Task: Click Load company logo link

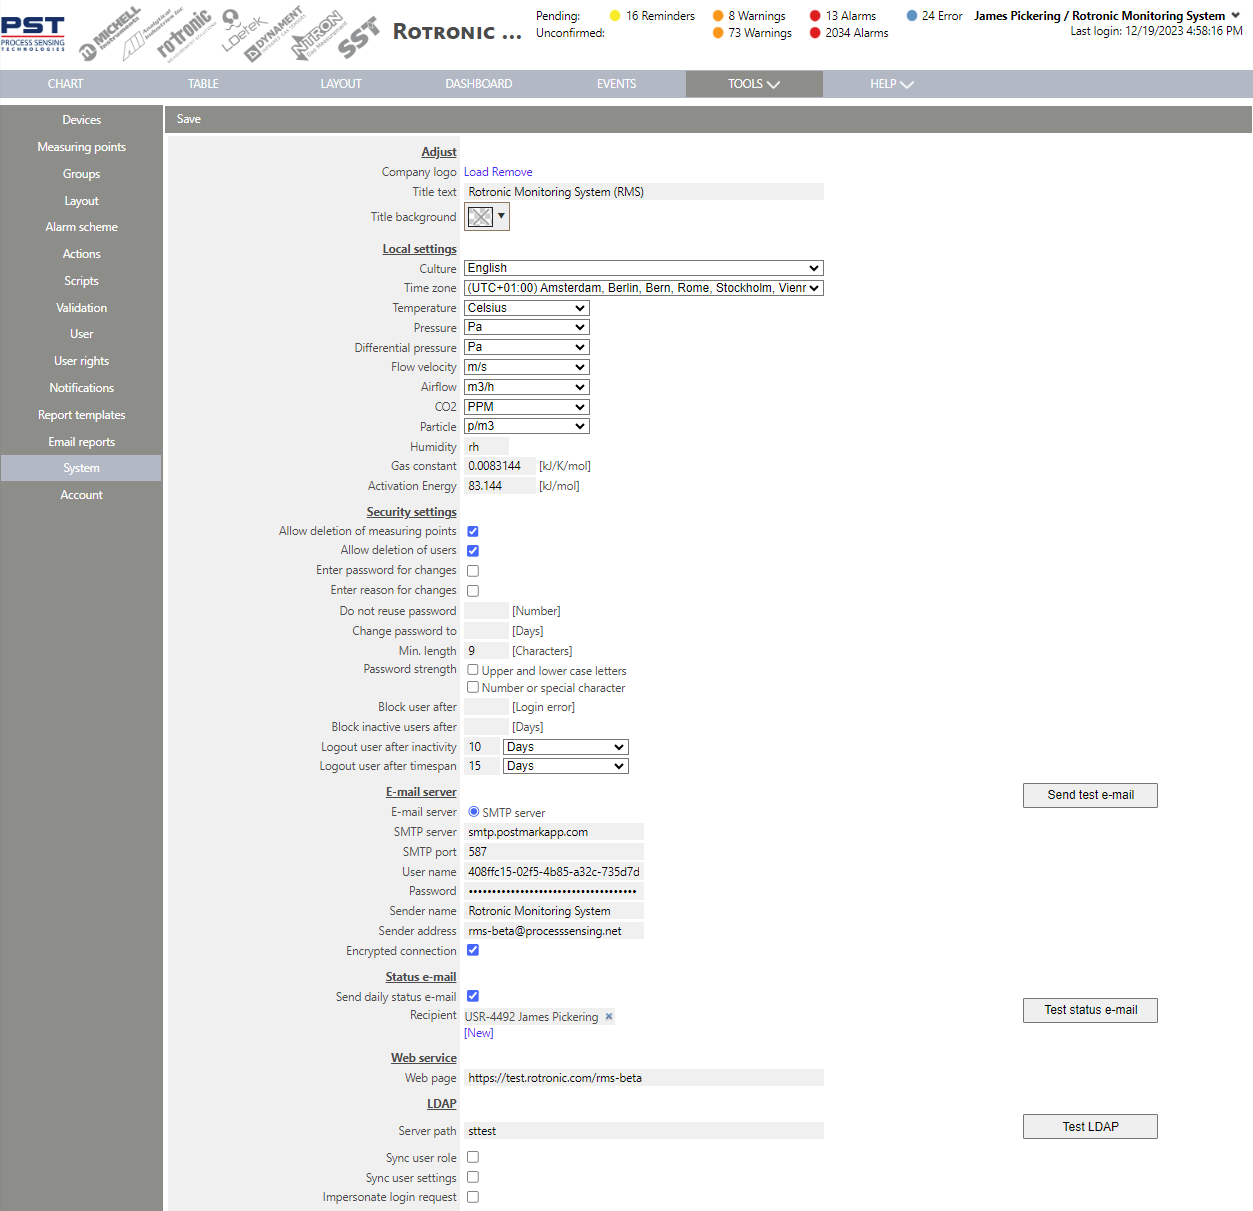Action: pos(476,172)
